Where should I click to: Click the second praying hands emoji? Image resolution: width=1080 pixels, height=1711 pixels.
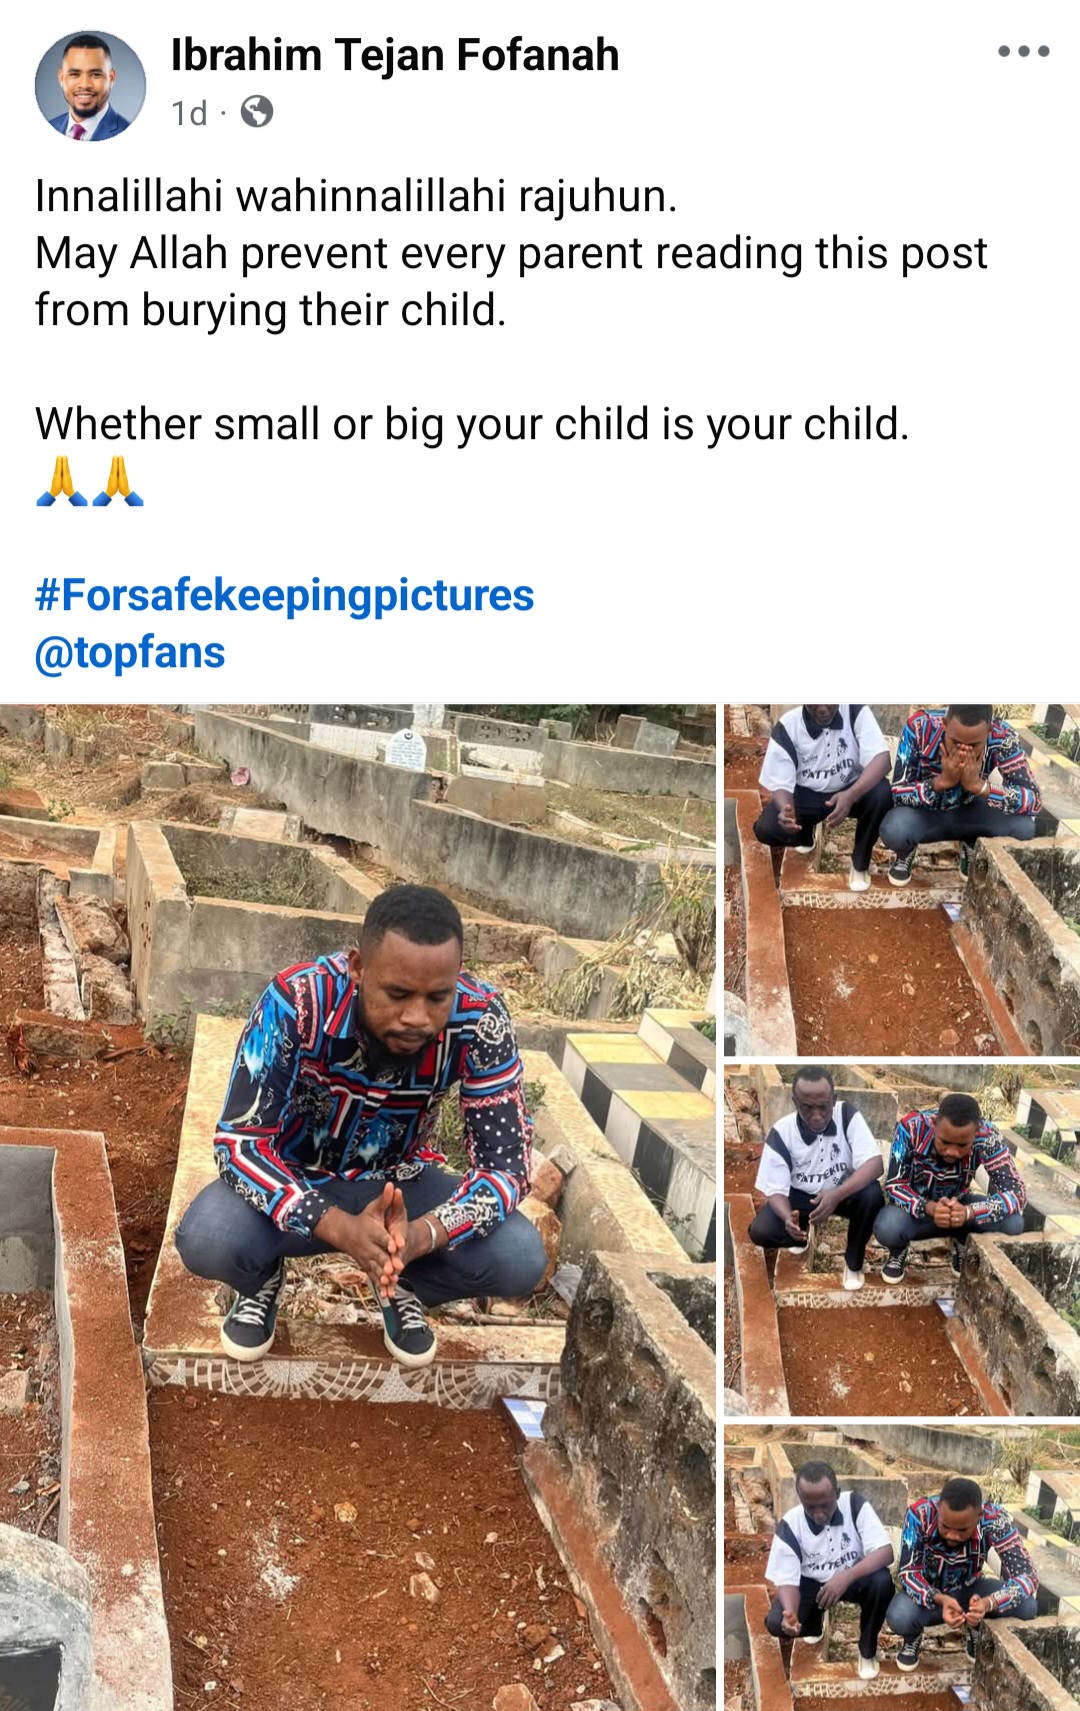pyautogui.click(x=118, y=481)
